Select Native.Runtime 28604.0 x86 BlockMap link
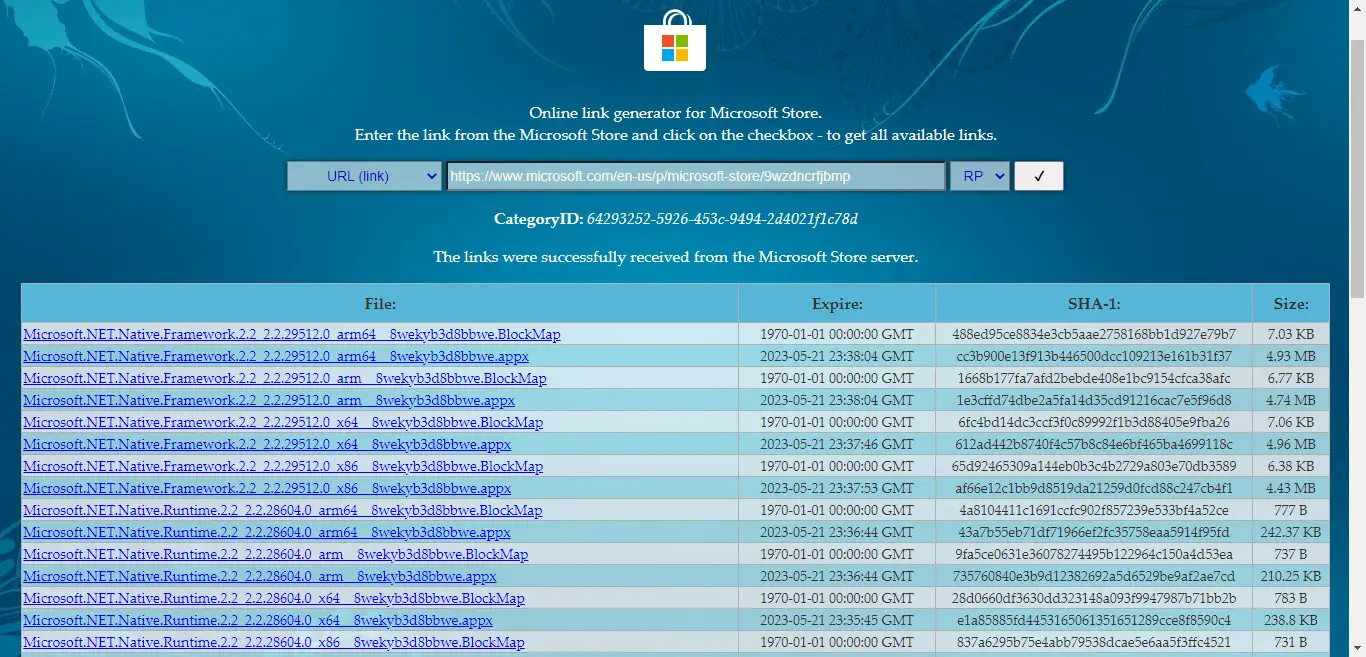 click(274, 642)
